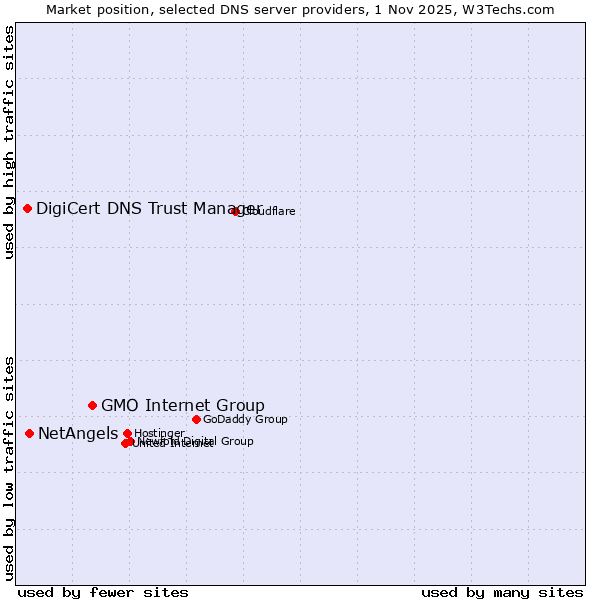Viewport: 600px width, 600px height.
Task: Click the Newfold Digital Group text label
Action: tap(225, 441)
